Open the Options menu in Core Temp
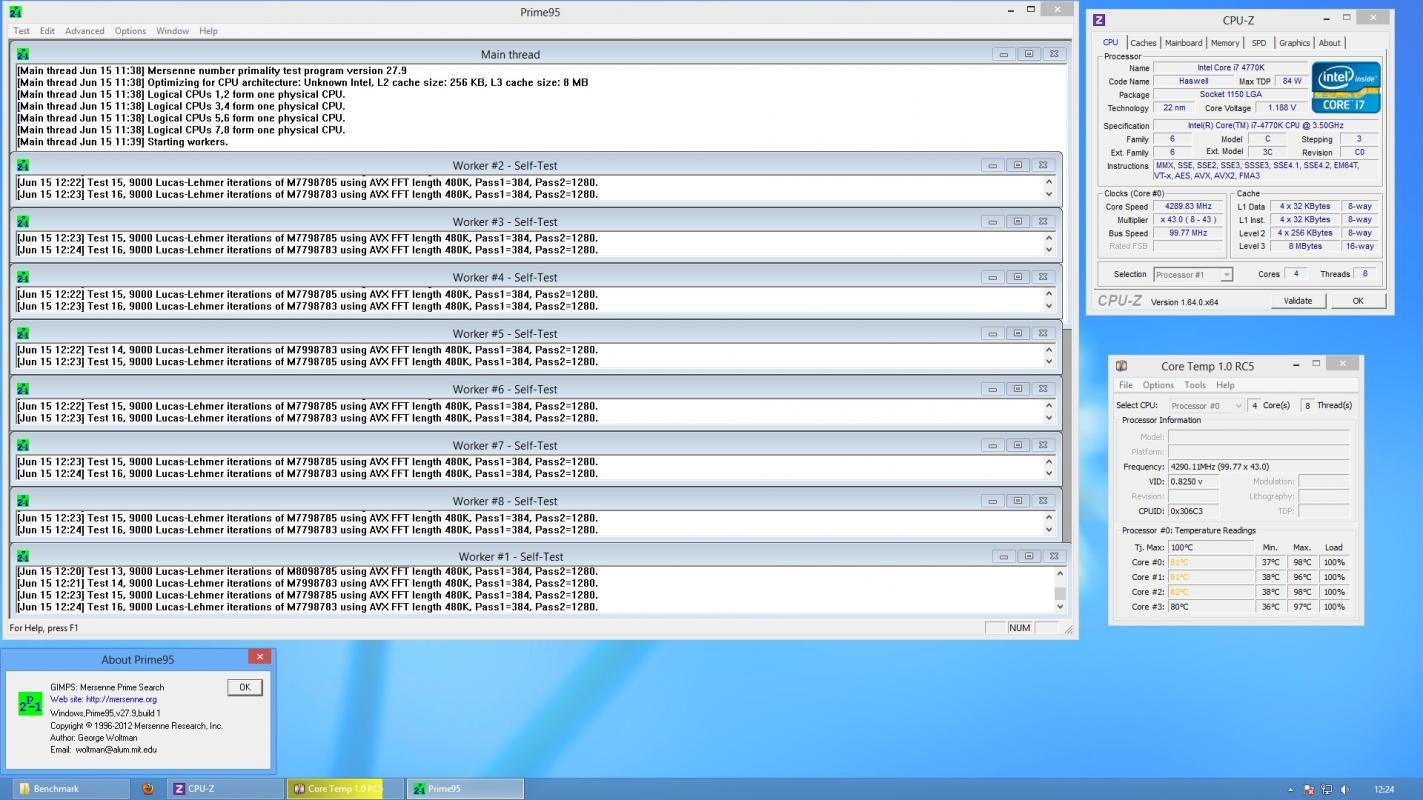The width and height of the screenshot is (1423, 800). coord(1158,385)
